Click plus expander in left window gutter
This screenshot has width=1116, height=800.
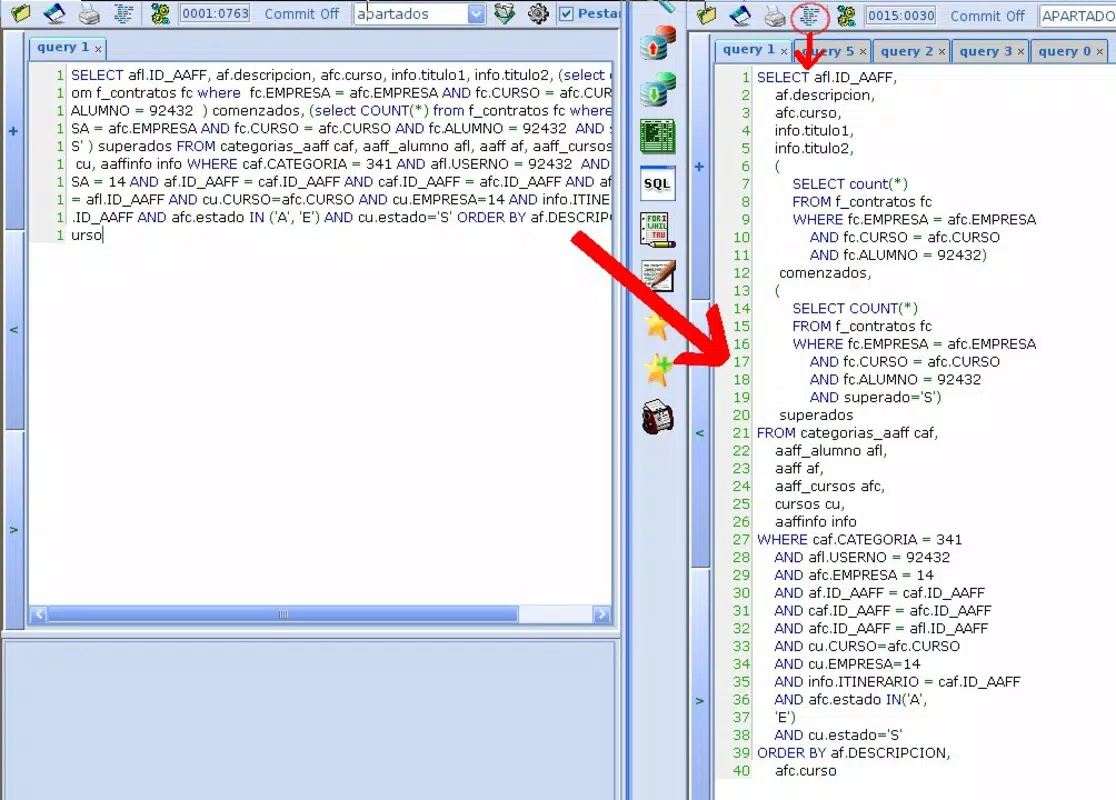coord(14,131)
